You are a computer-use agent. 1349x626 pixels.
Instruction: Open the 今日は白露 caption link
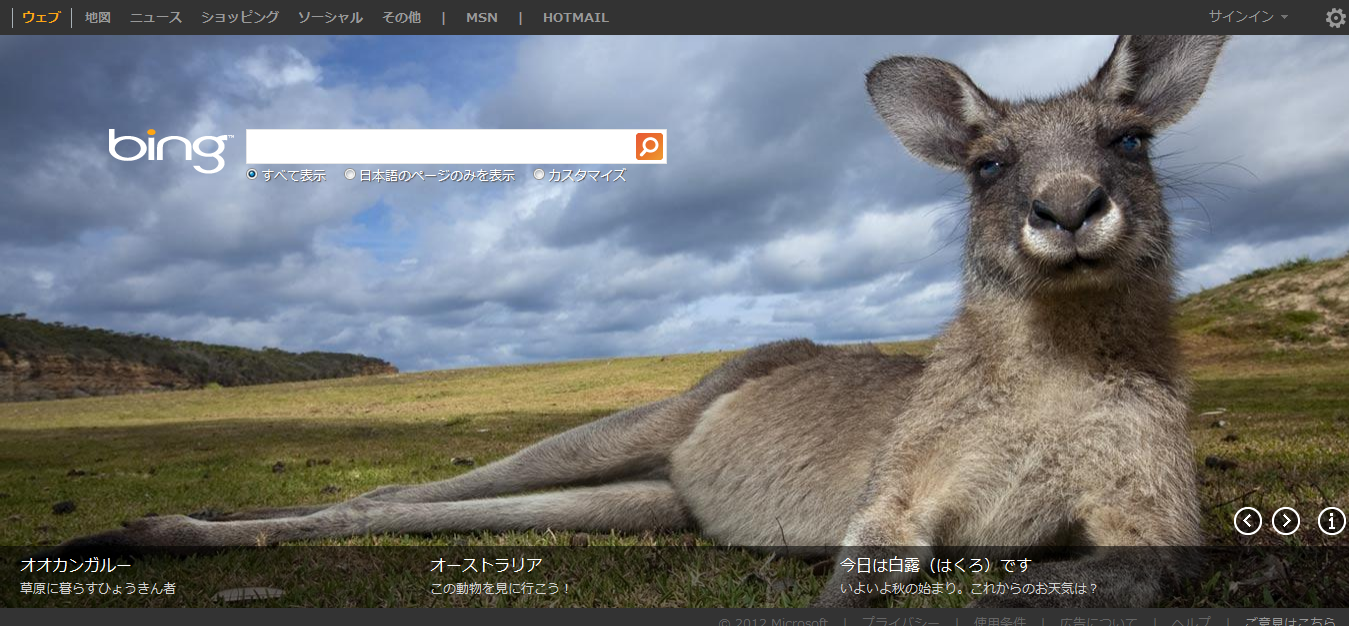point(935,565)
